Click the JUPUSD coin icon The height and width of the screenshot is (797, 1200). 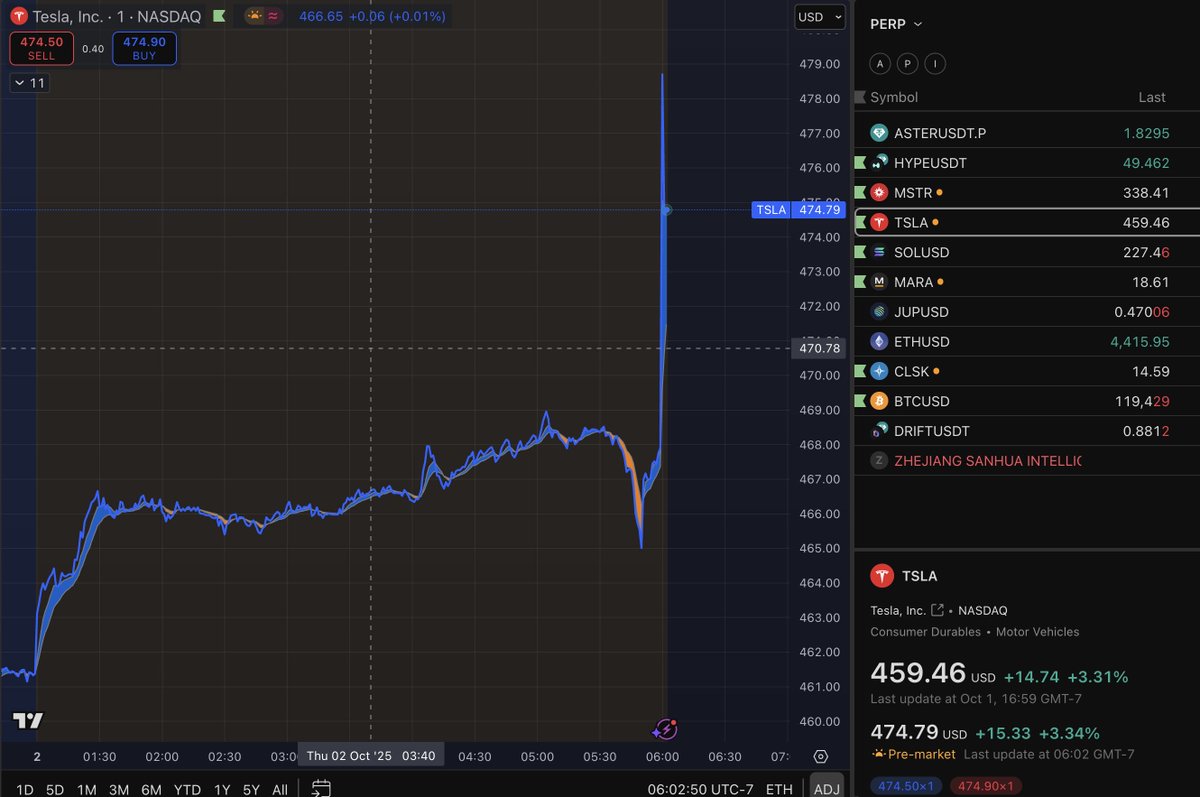pyautogui.click(x=879, y=312)
